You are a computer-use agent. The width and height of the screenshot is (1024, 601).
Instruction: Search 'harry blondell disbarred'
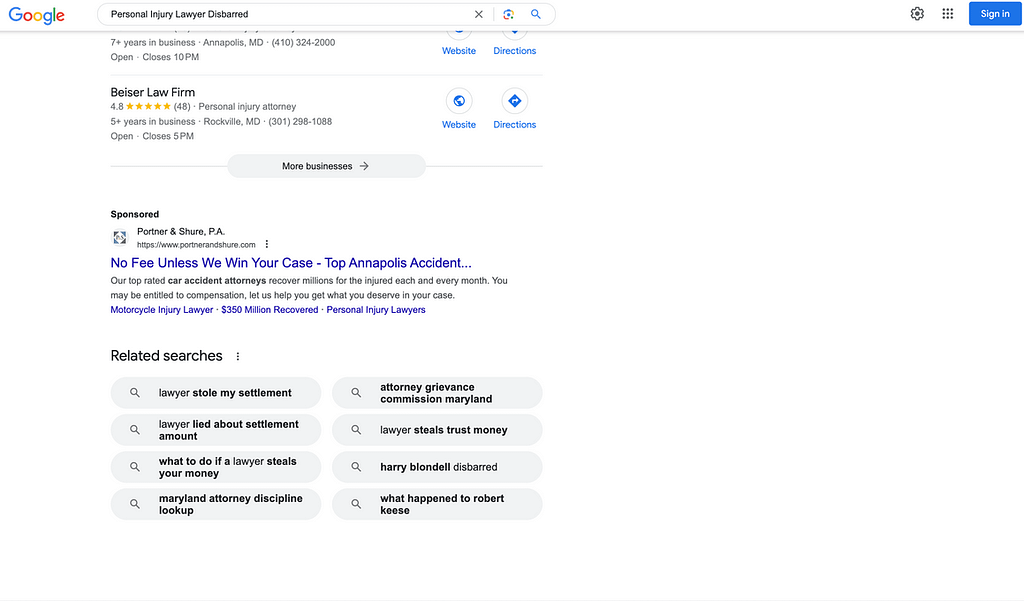click(437, 467)
